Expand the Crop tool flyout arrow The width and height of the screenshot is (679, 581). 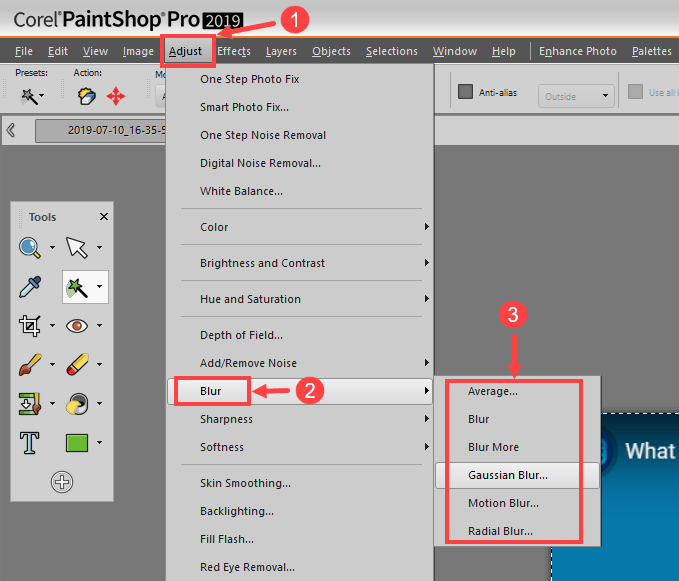[52, 326]
